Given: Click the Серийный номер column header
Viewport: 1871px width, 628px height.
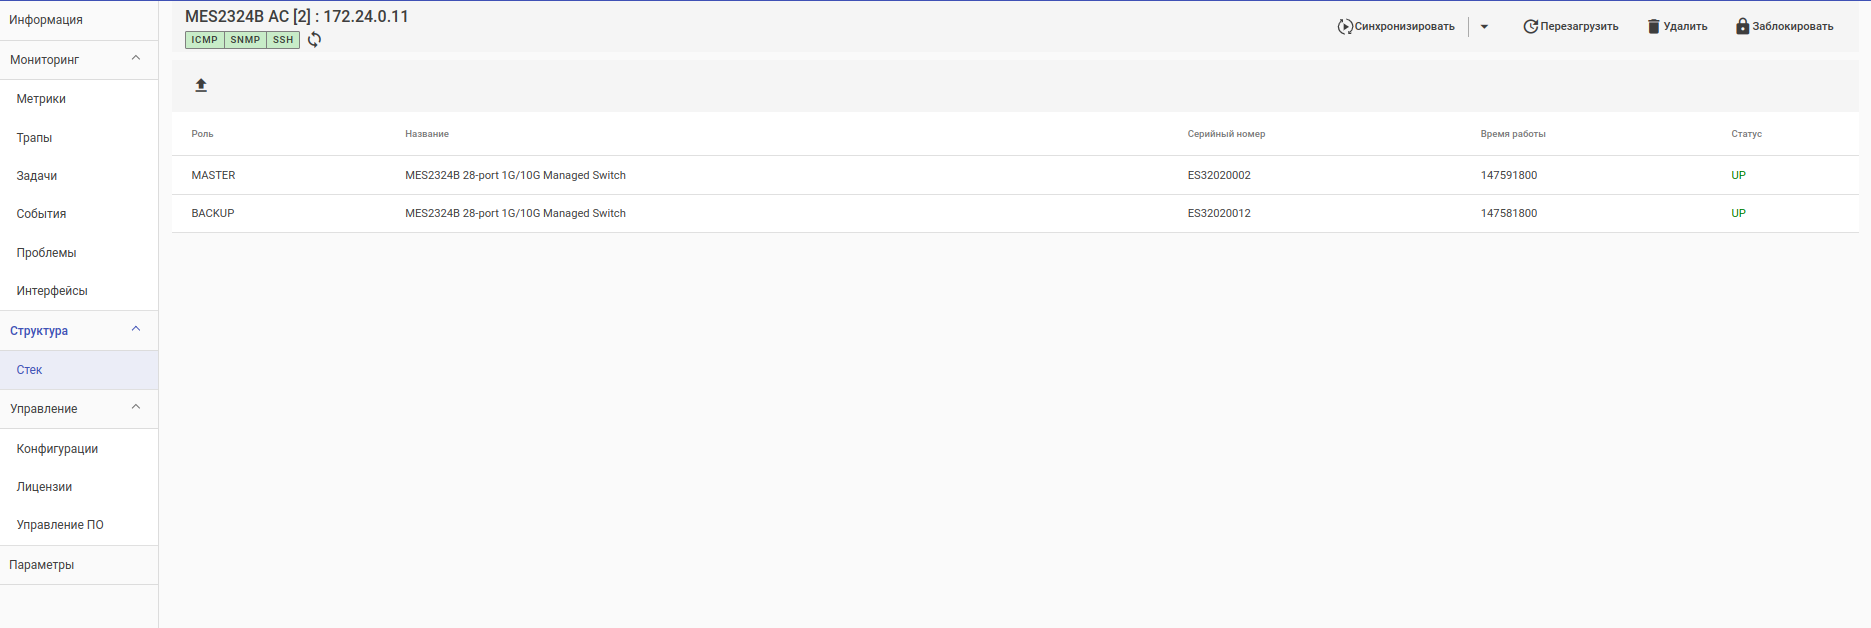Looking at the screenshot, I should pyautogui.click(x=1226, y=134).
